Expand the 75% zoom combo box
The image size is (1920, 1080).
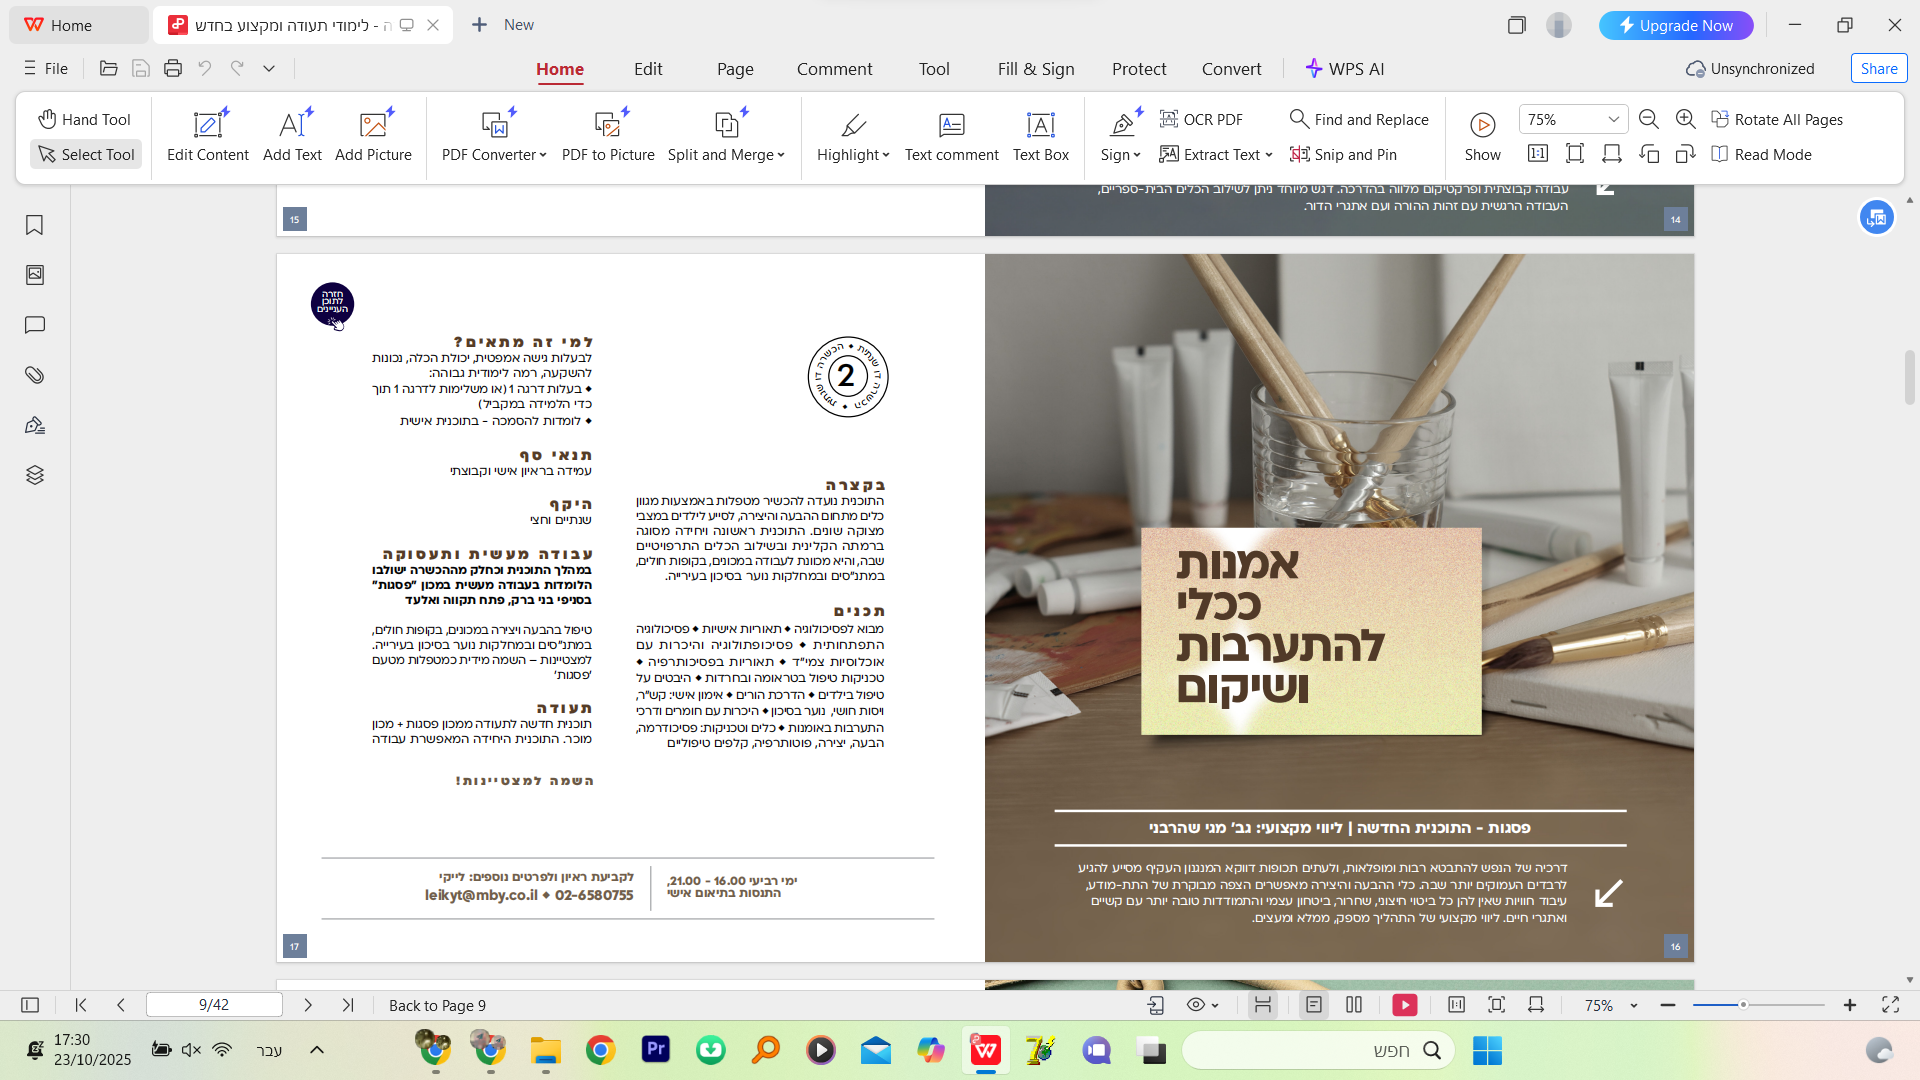pos(1613,119)
